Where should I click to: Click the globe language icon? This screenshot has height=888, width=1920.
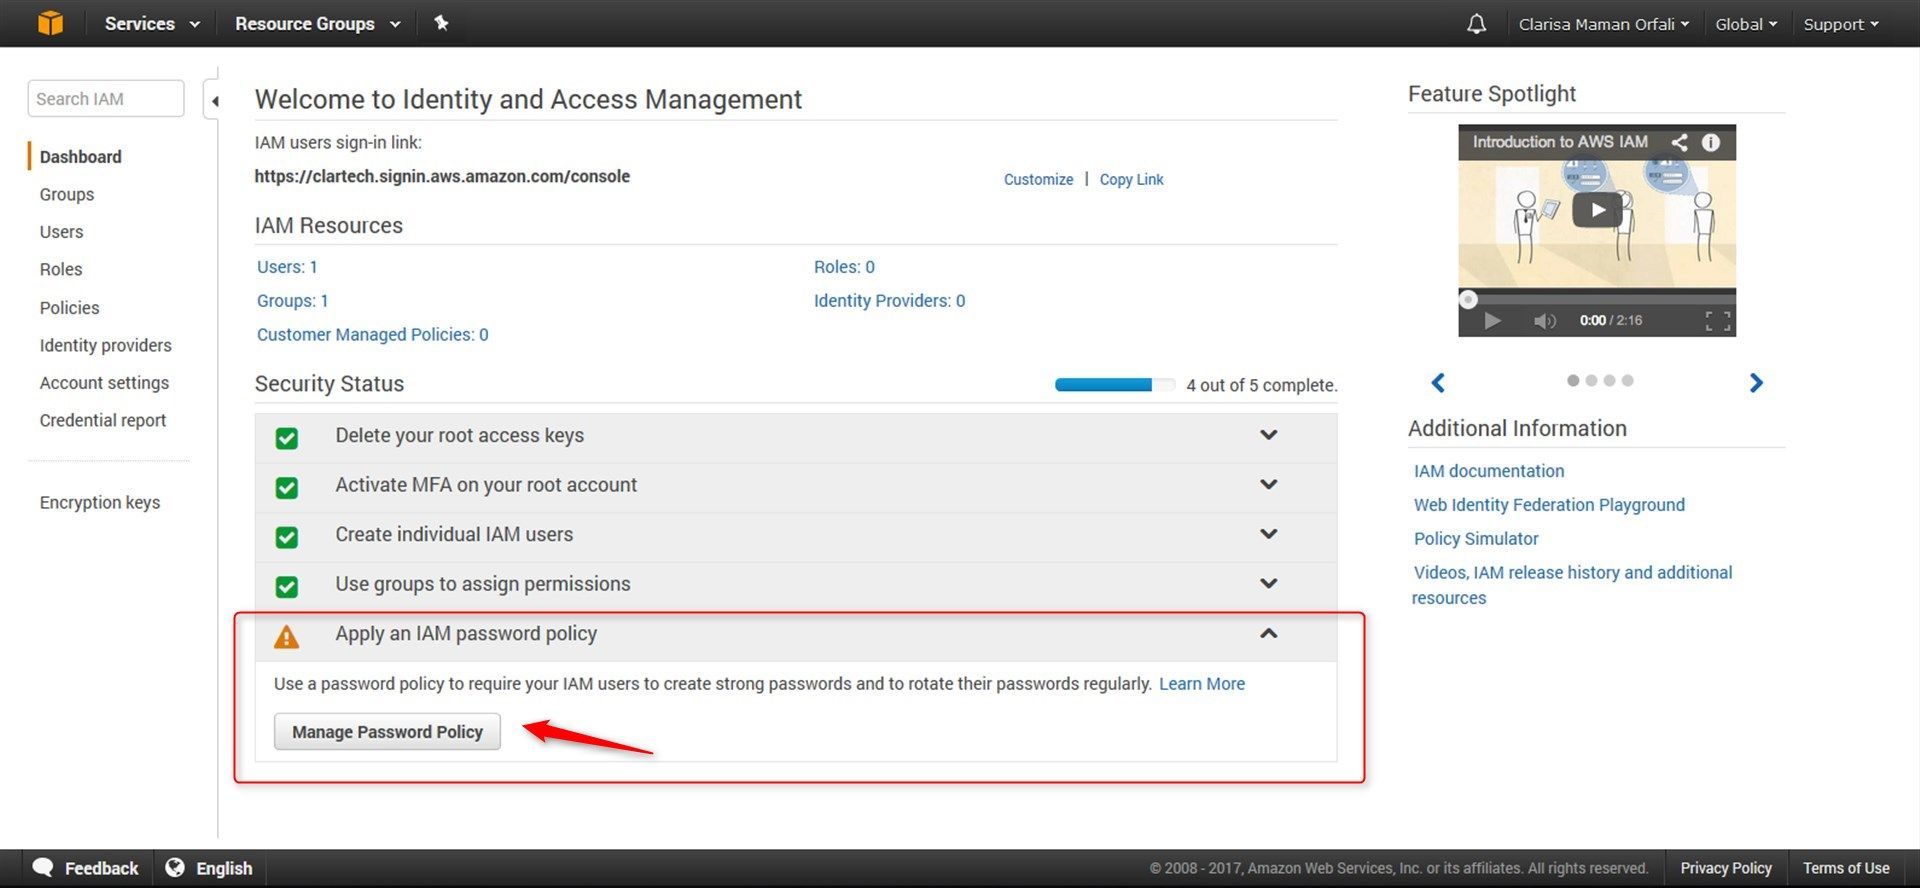pos(175,867)
